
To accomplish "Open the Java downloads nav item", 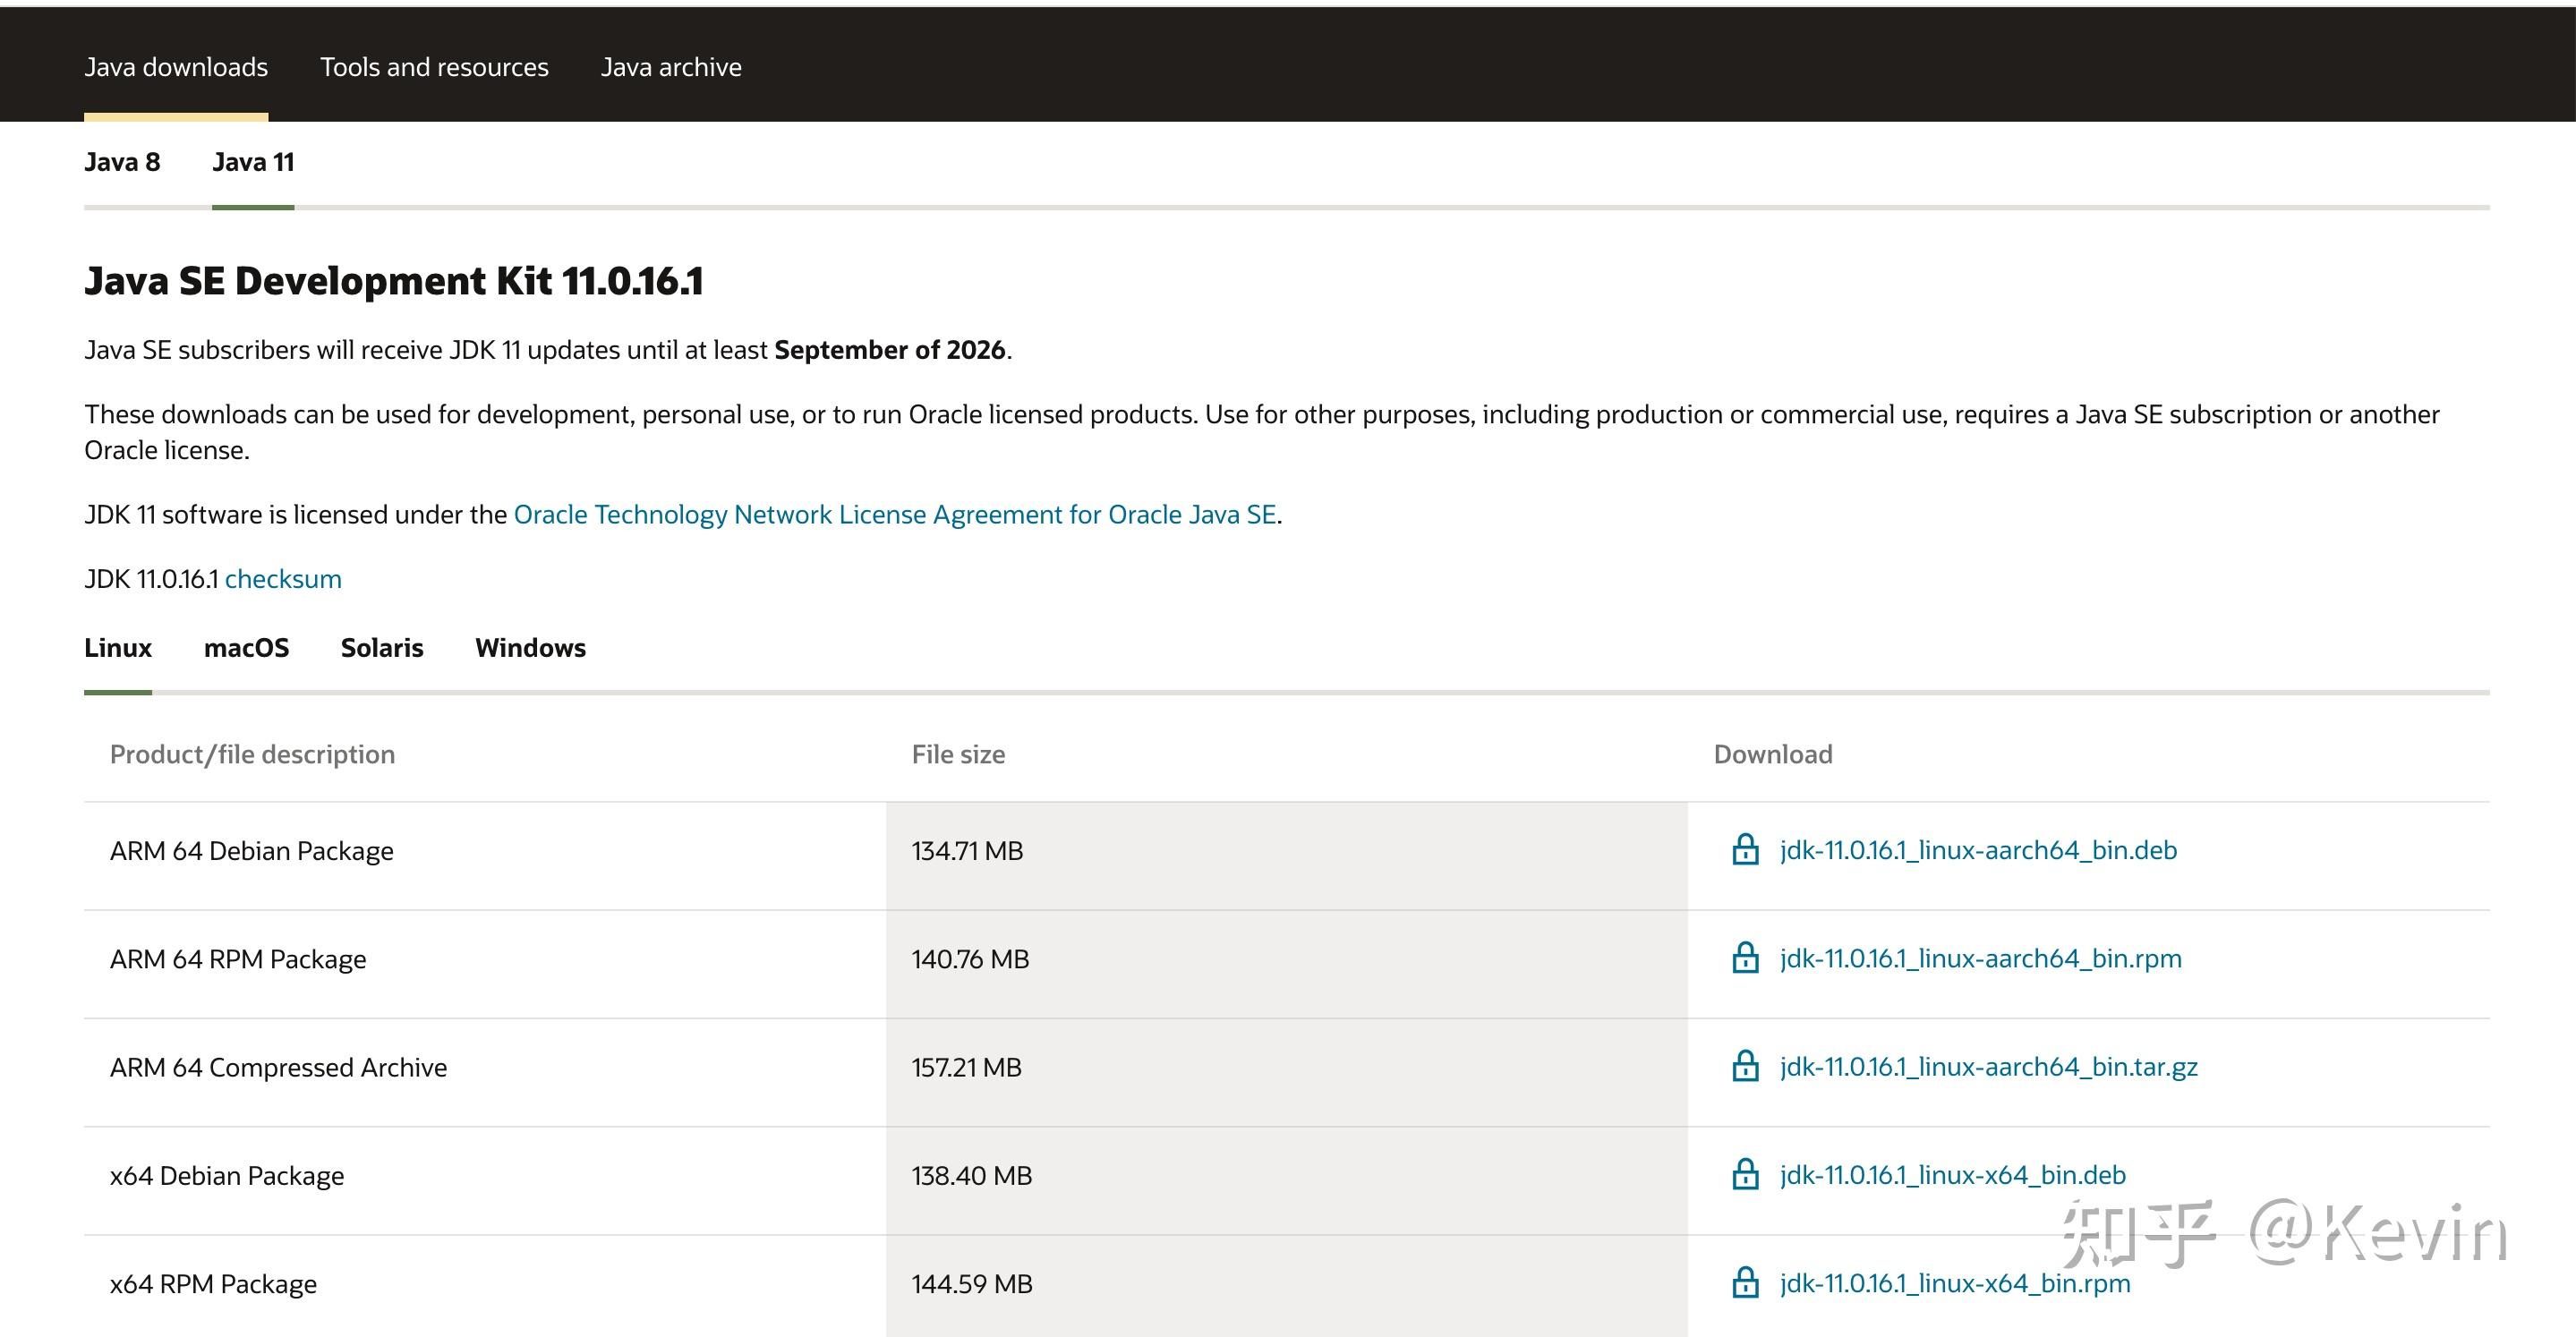I will 176,67.
